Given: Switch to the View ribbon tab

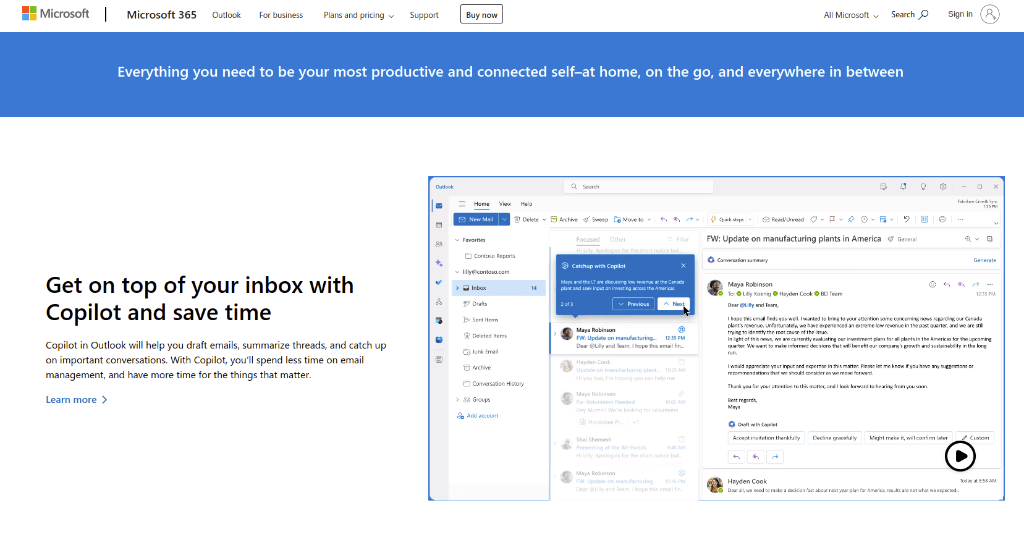Looking at the screenshot, I should (x=505, y=204).
